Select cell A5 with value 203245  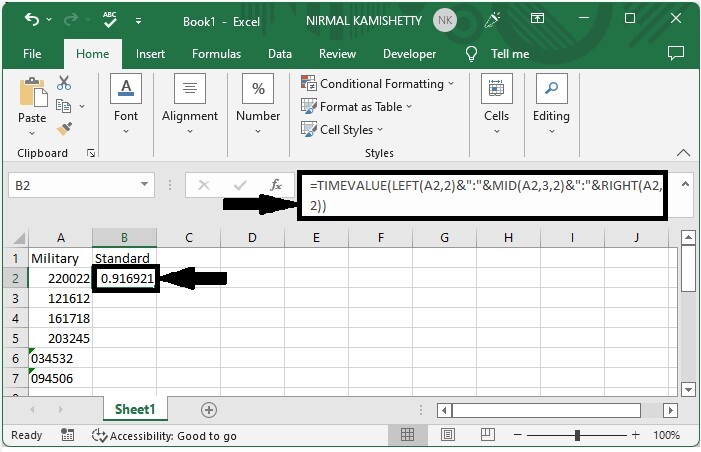point(60,338)
